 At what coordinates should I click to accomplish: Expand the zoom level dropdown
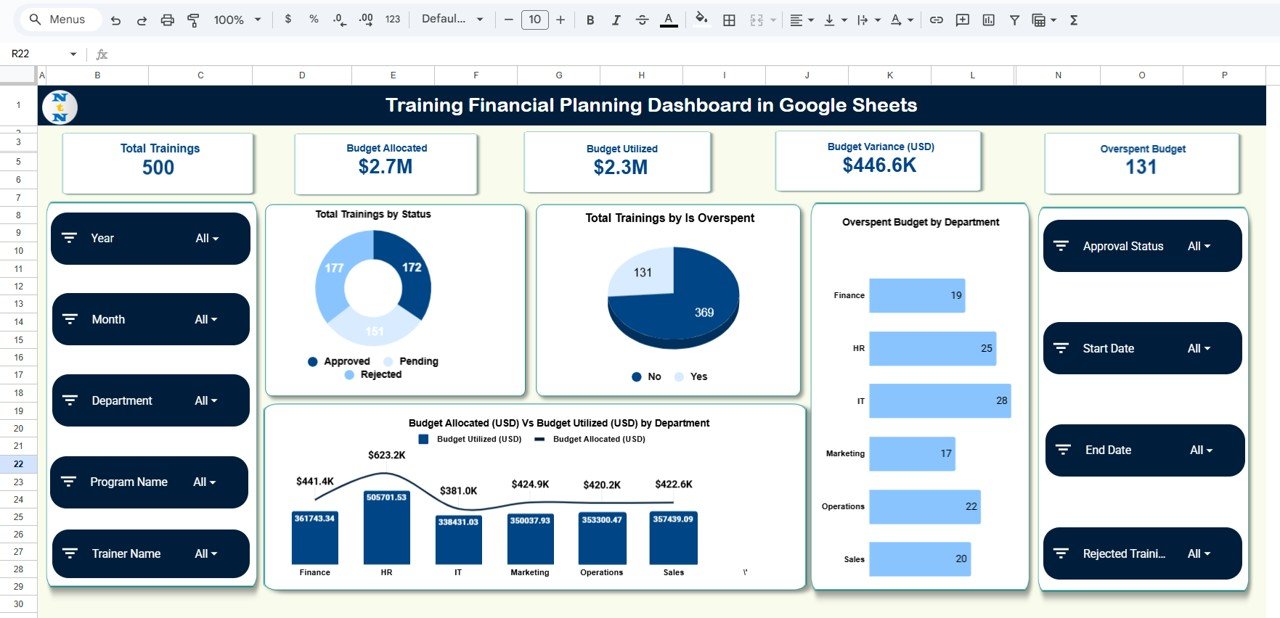point(256,19)
